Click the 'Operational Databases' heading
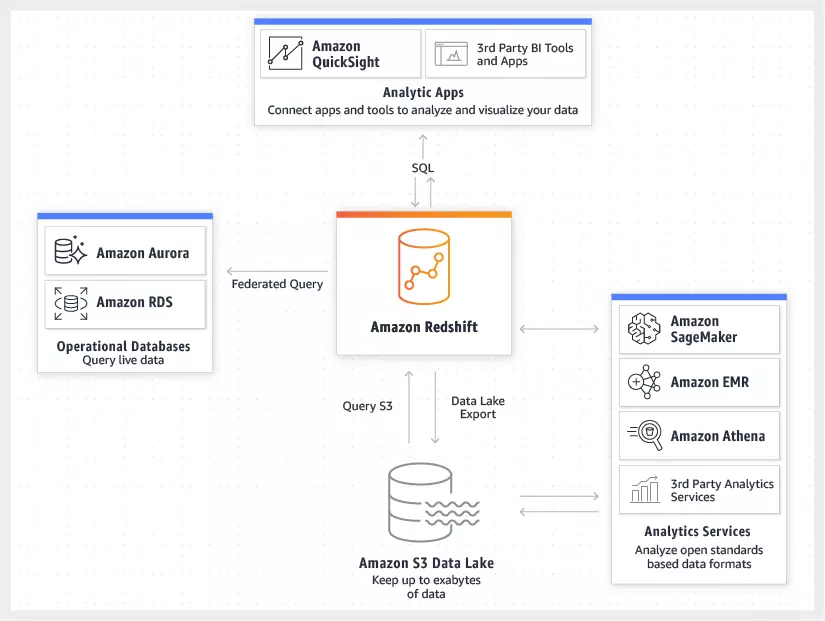The image size is (825, 621). click(123, 346)
